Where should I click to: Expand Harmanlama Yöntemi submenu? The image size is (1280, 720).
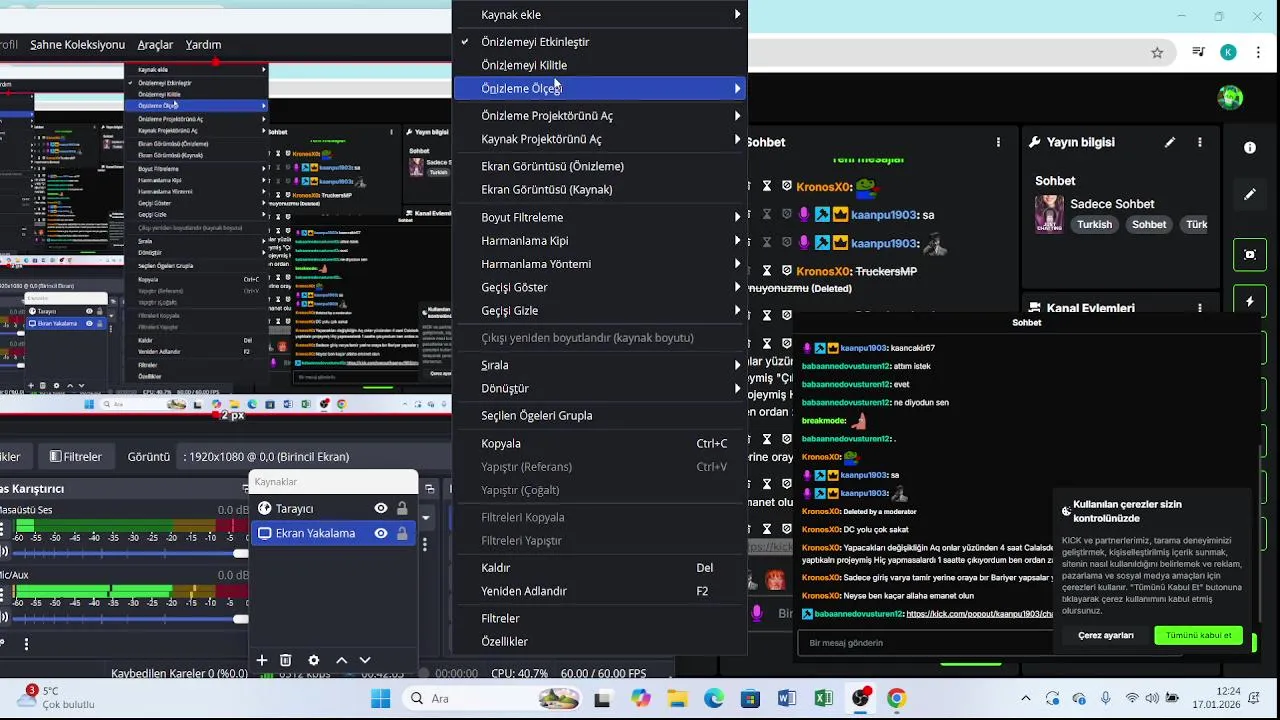tap(601, 264)
